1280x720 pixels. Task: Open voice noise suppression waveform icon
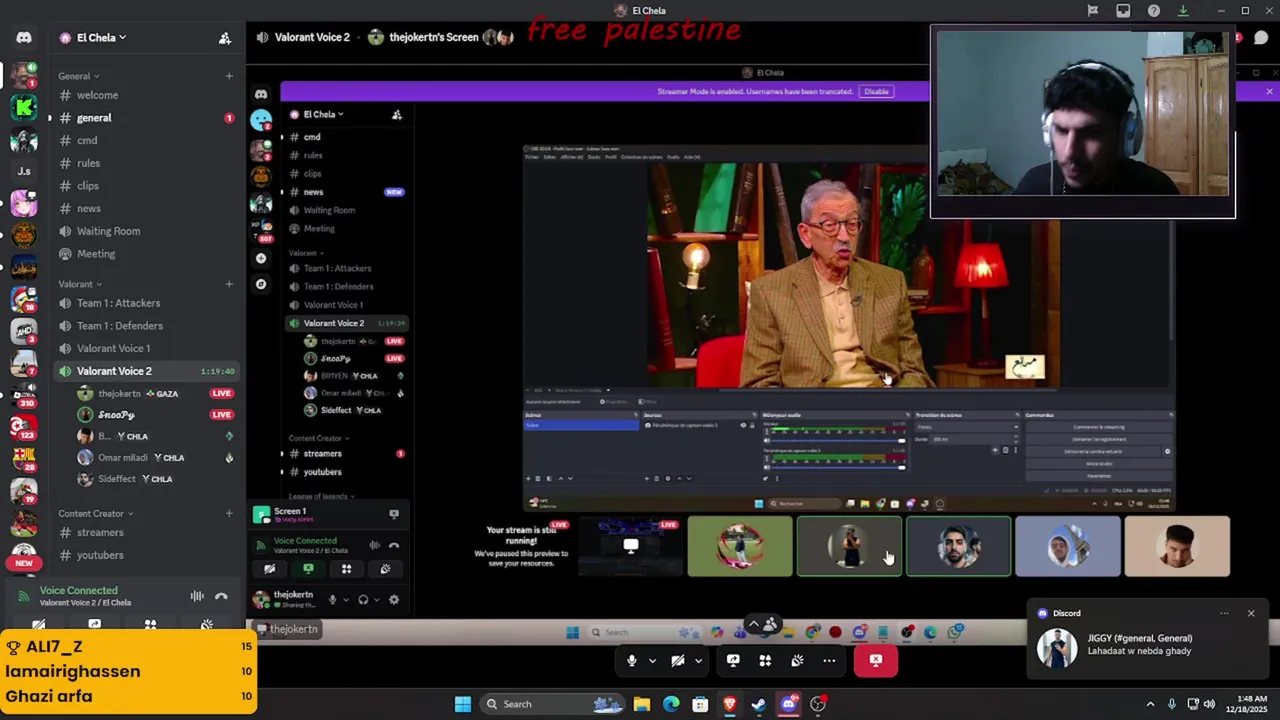197,596
